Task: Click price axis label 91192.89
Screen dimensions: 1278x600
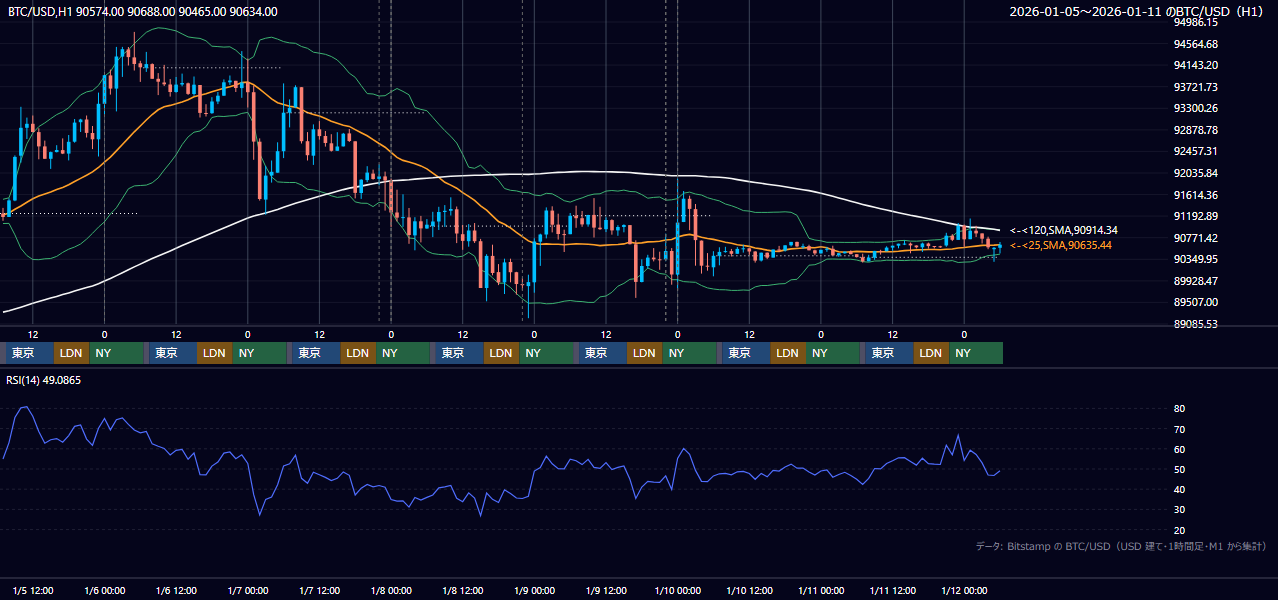Action: (x=1195, y=216)
